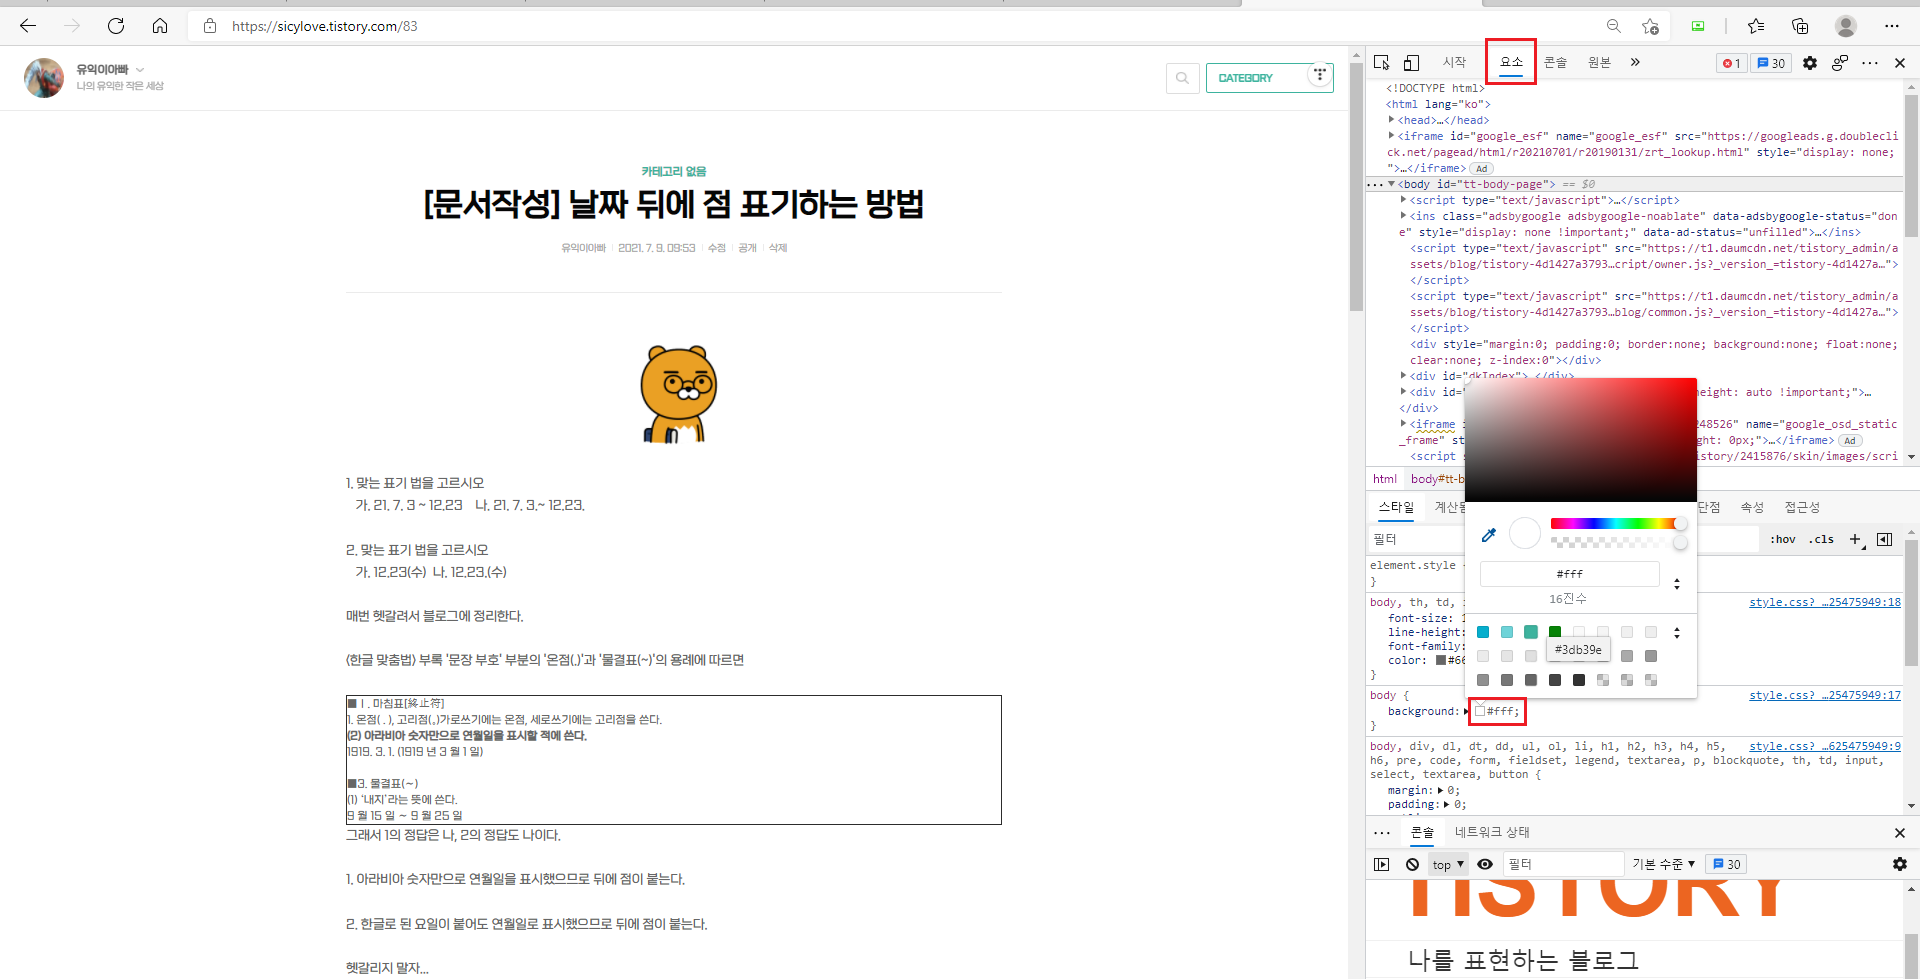Click the red error count badge showing 1

point(1732,63)
